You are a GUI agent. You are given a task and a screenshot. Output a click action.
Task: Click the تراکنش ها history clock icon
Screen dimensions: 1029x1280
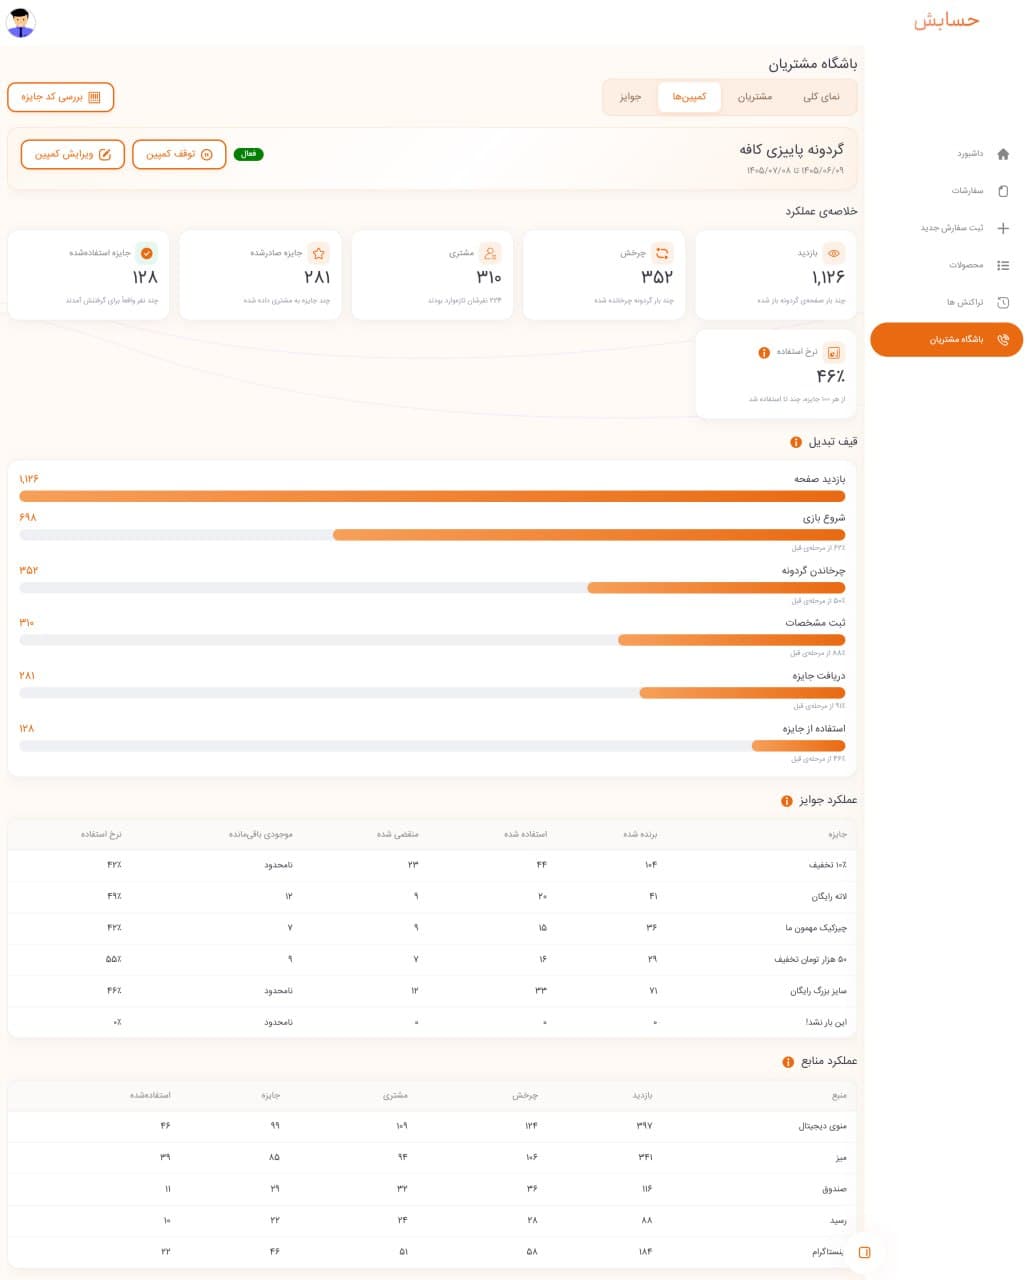(x=1003, y=302)
